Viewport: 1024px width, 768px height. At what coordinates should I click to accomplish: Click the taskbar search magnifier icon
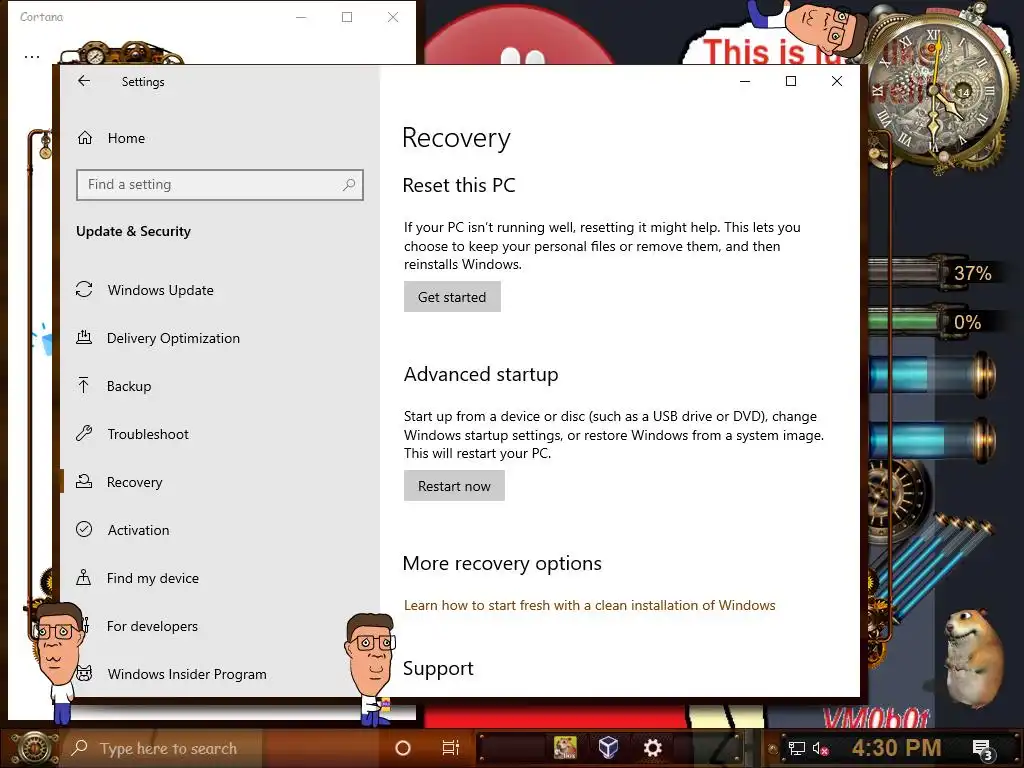[80, 748]
